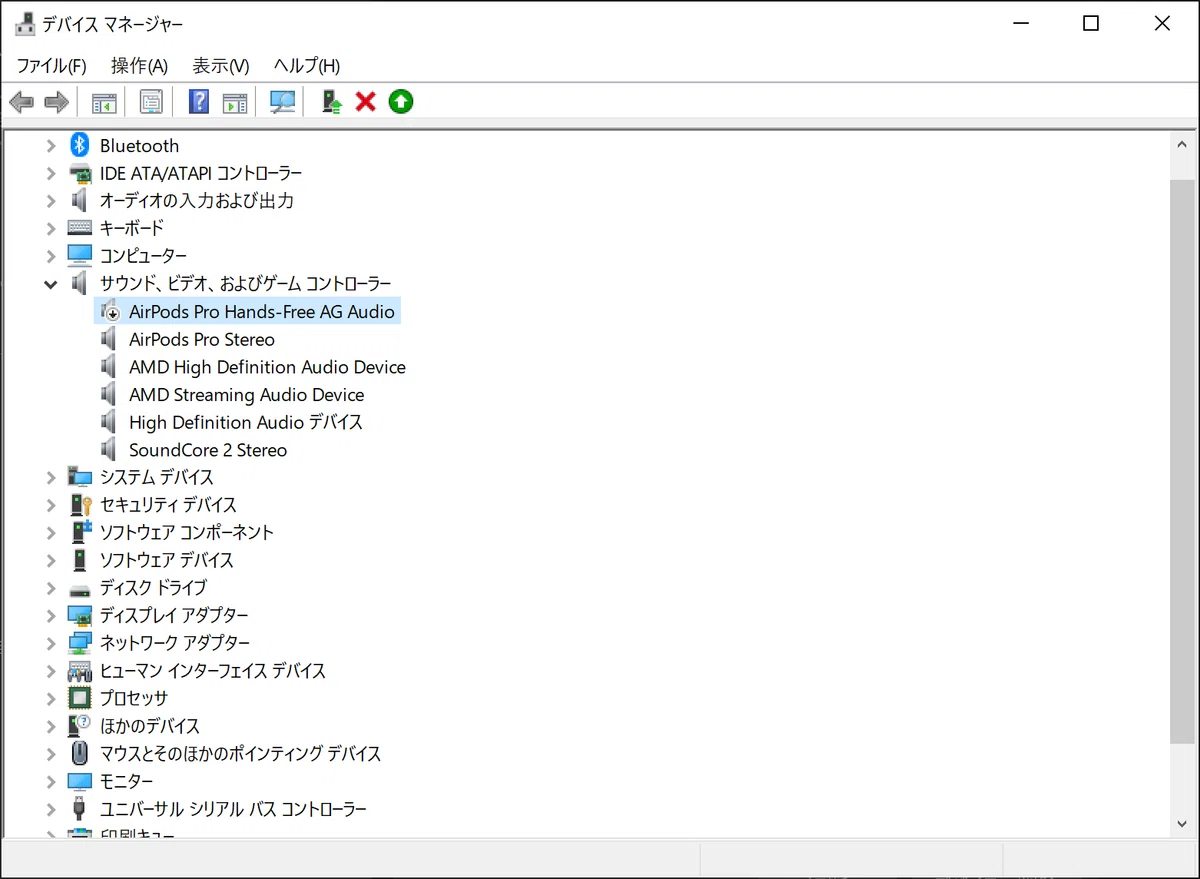The height and width of the screenshot is (879, 1200).
Task: Click the セキュリティ デバイス key icon
Action: (81, 504)
